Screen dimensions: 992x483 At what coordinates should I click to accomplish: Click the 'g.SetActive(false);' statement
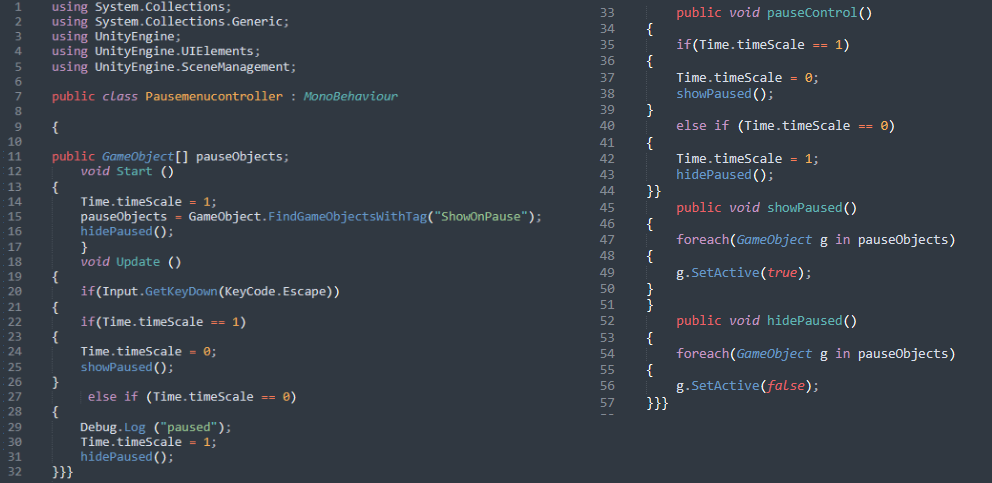pos(747,386)
